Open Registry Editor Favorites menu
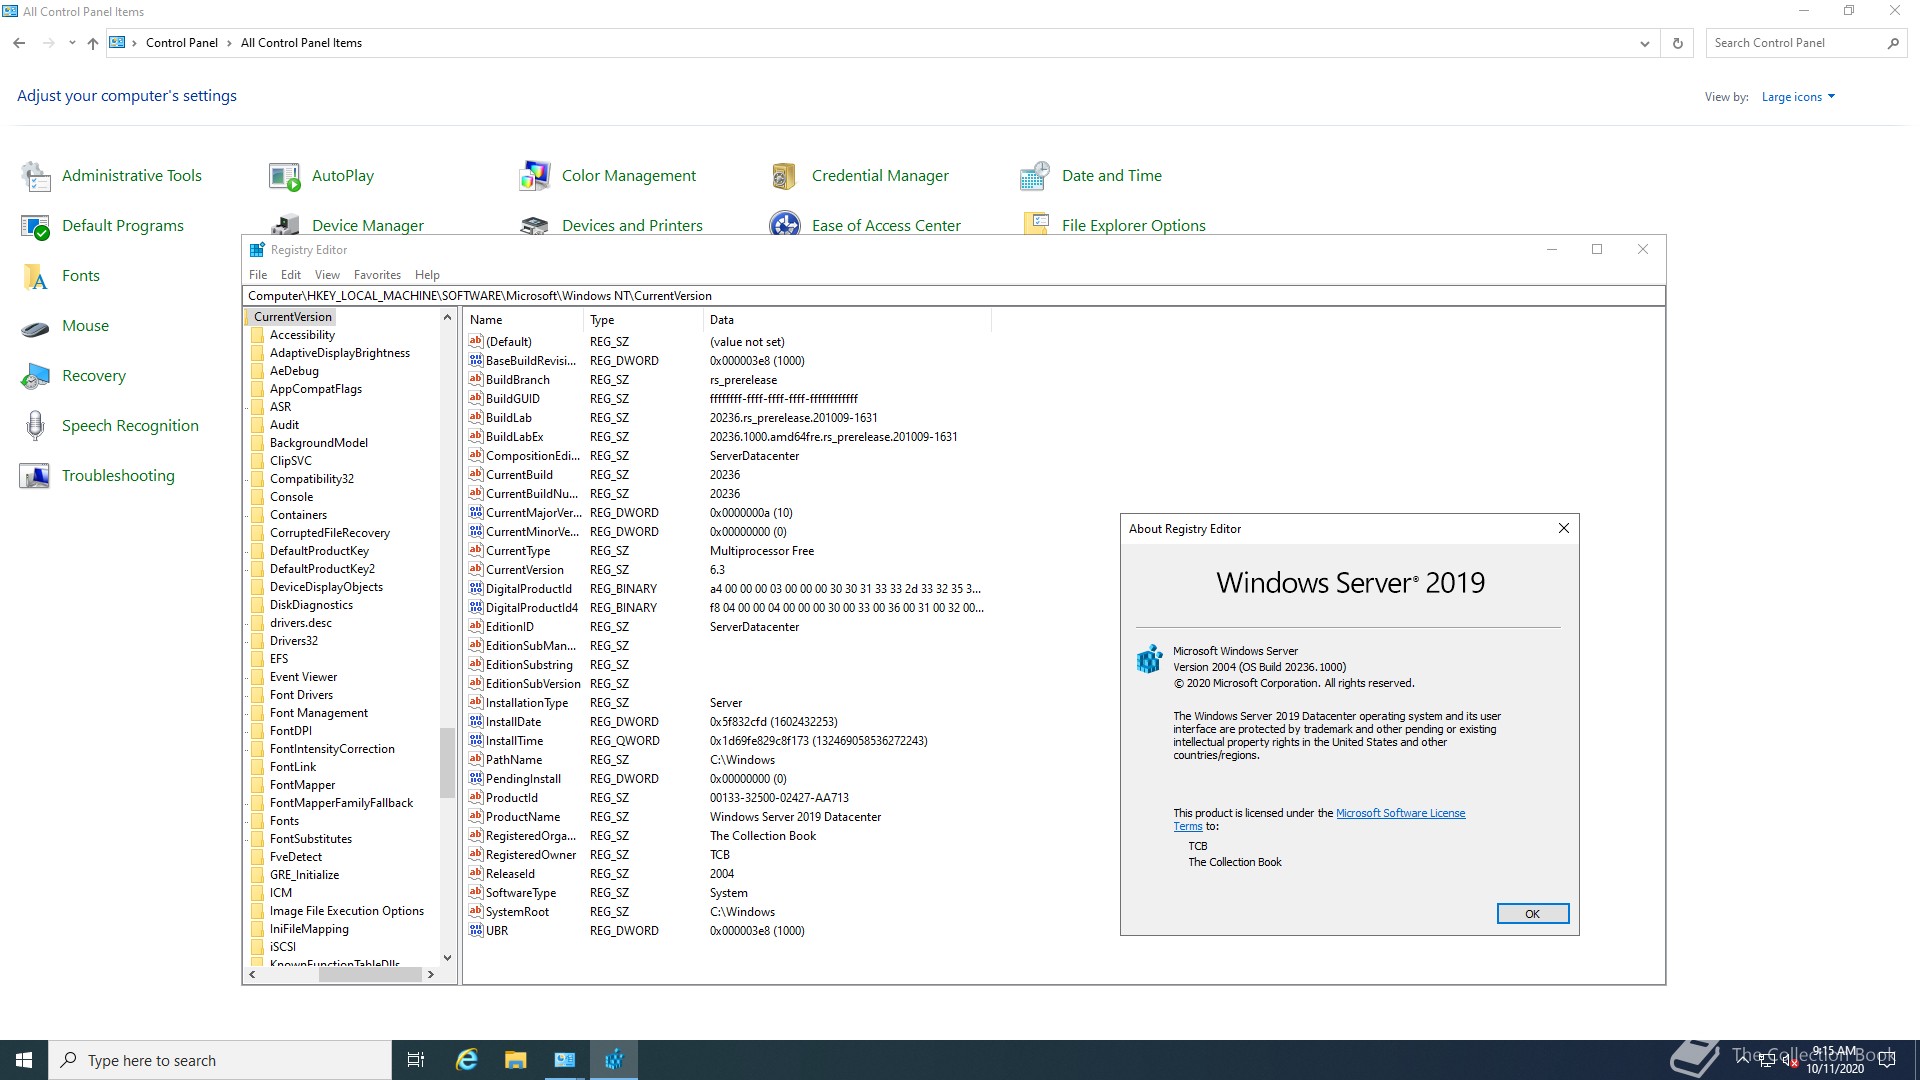1920x1080 pixels. tap(377, 275)
